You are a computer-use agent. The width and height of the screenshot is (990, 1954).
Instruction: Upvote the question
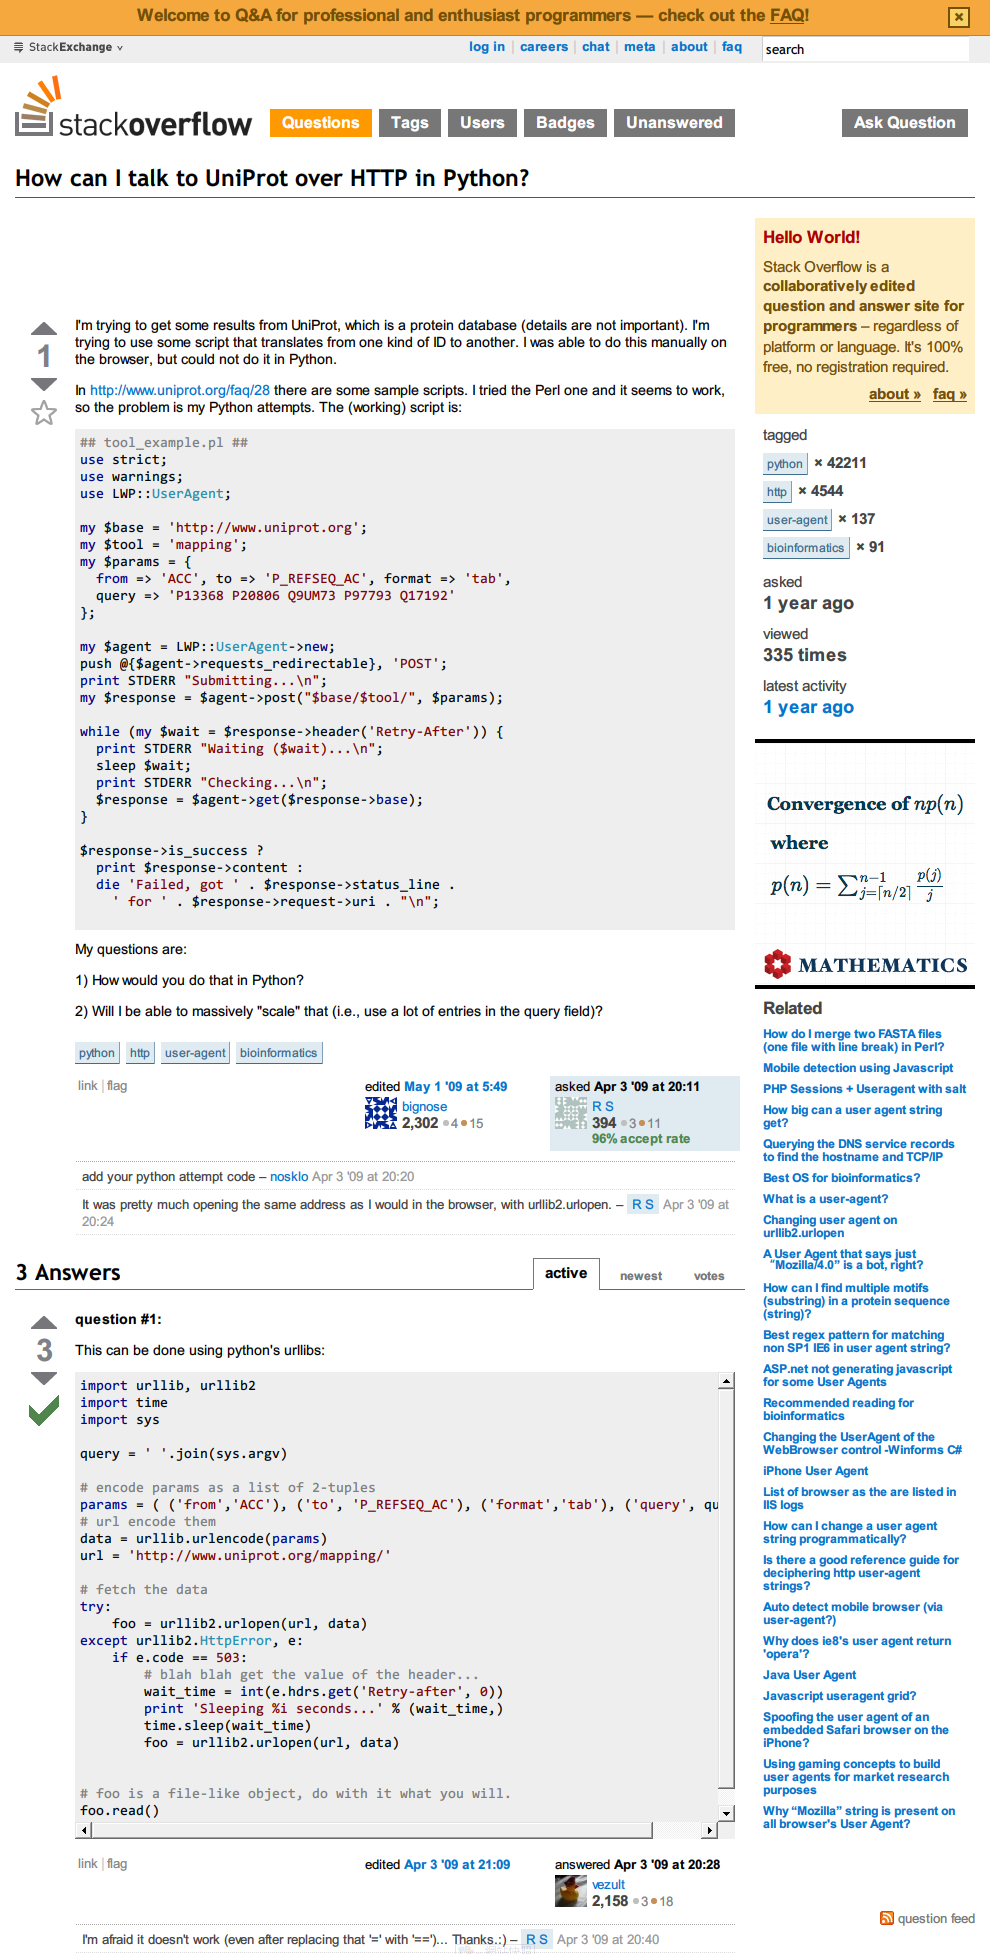coord(44,328)
